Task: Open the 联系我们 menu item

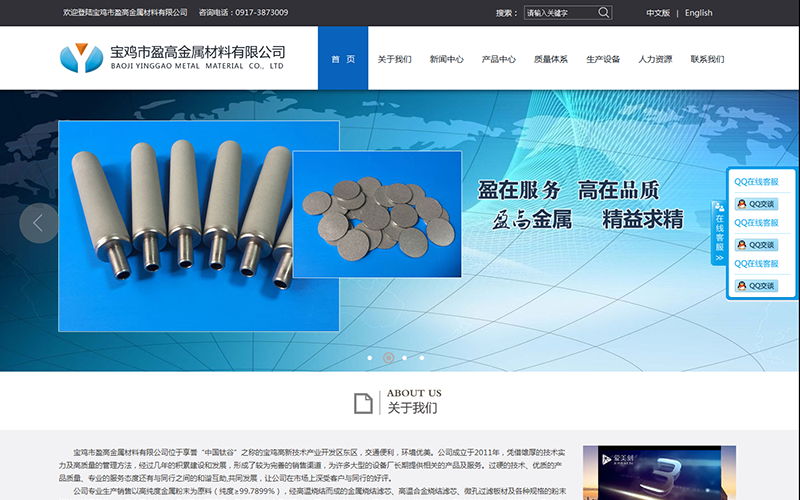Action: click(707, 59)
